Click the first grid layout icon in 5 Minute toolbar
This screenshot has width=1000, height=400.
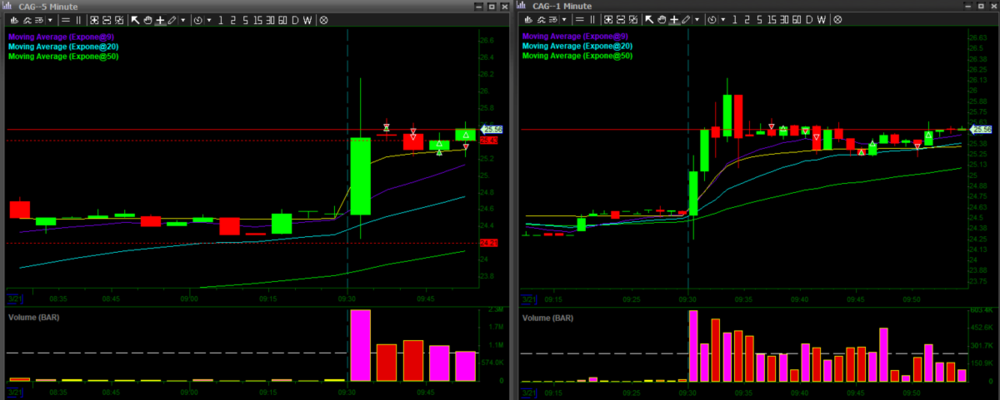click(94, 20)
